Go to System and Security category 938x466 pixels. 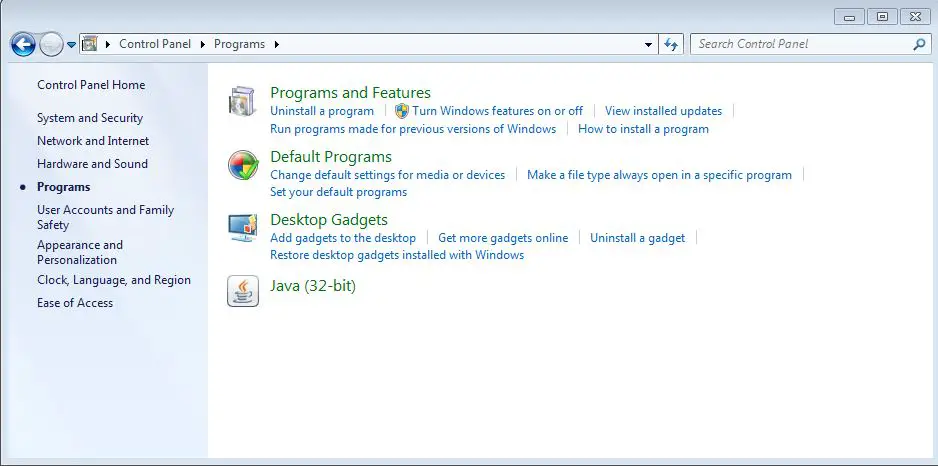90,118
